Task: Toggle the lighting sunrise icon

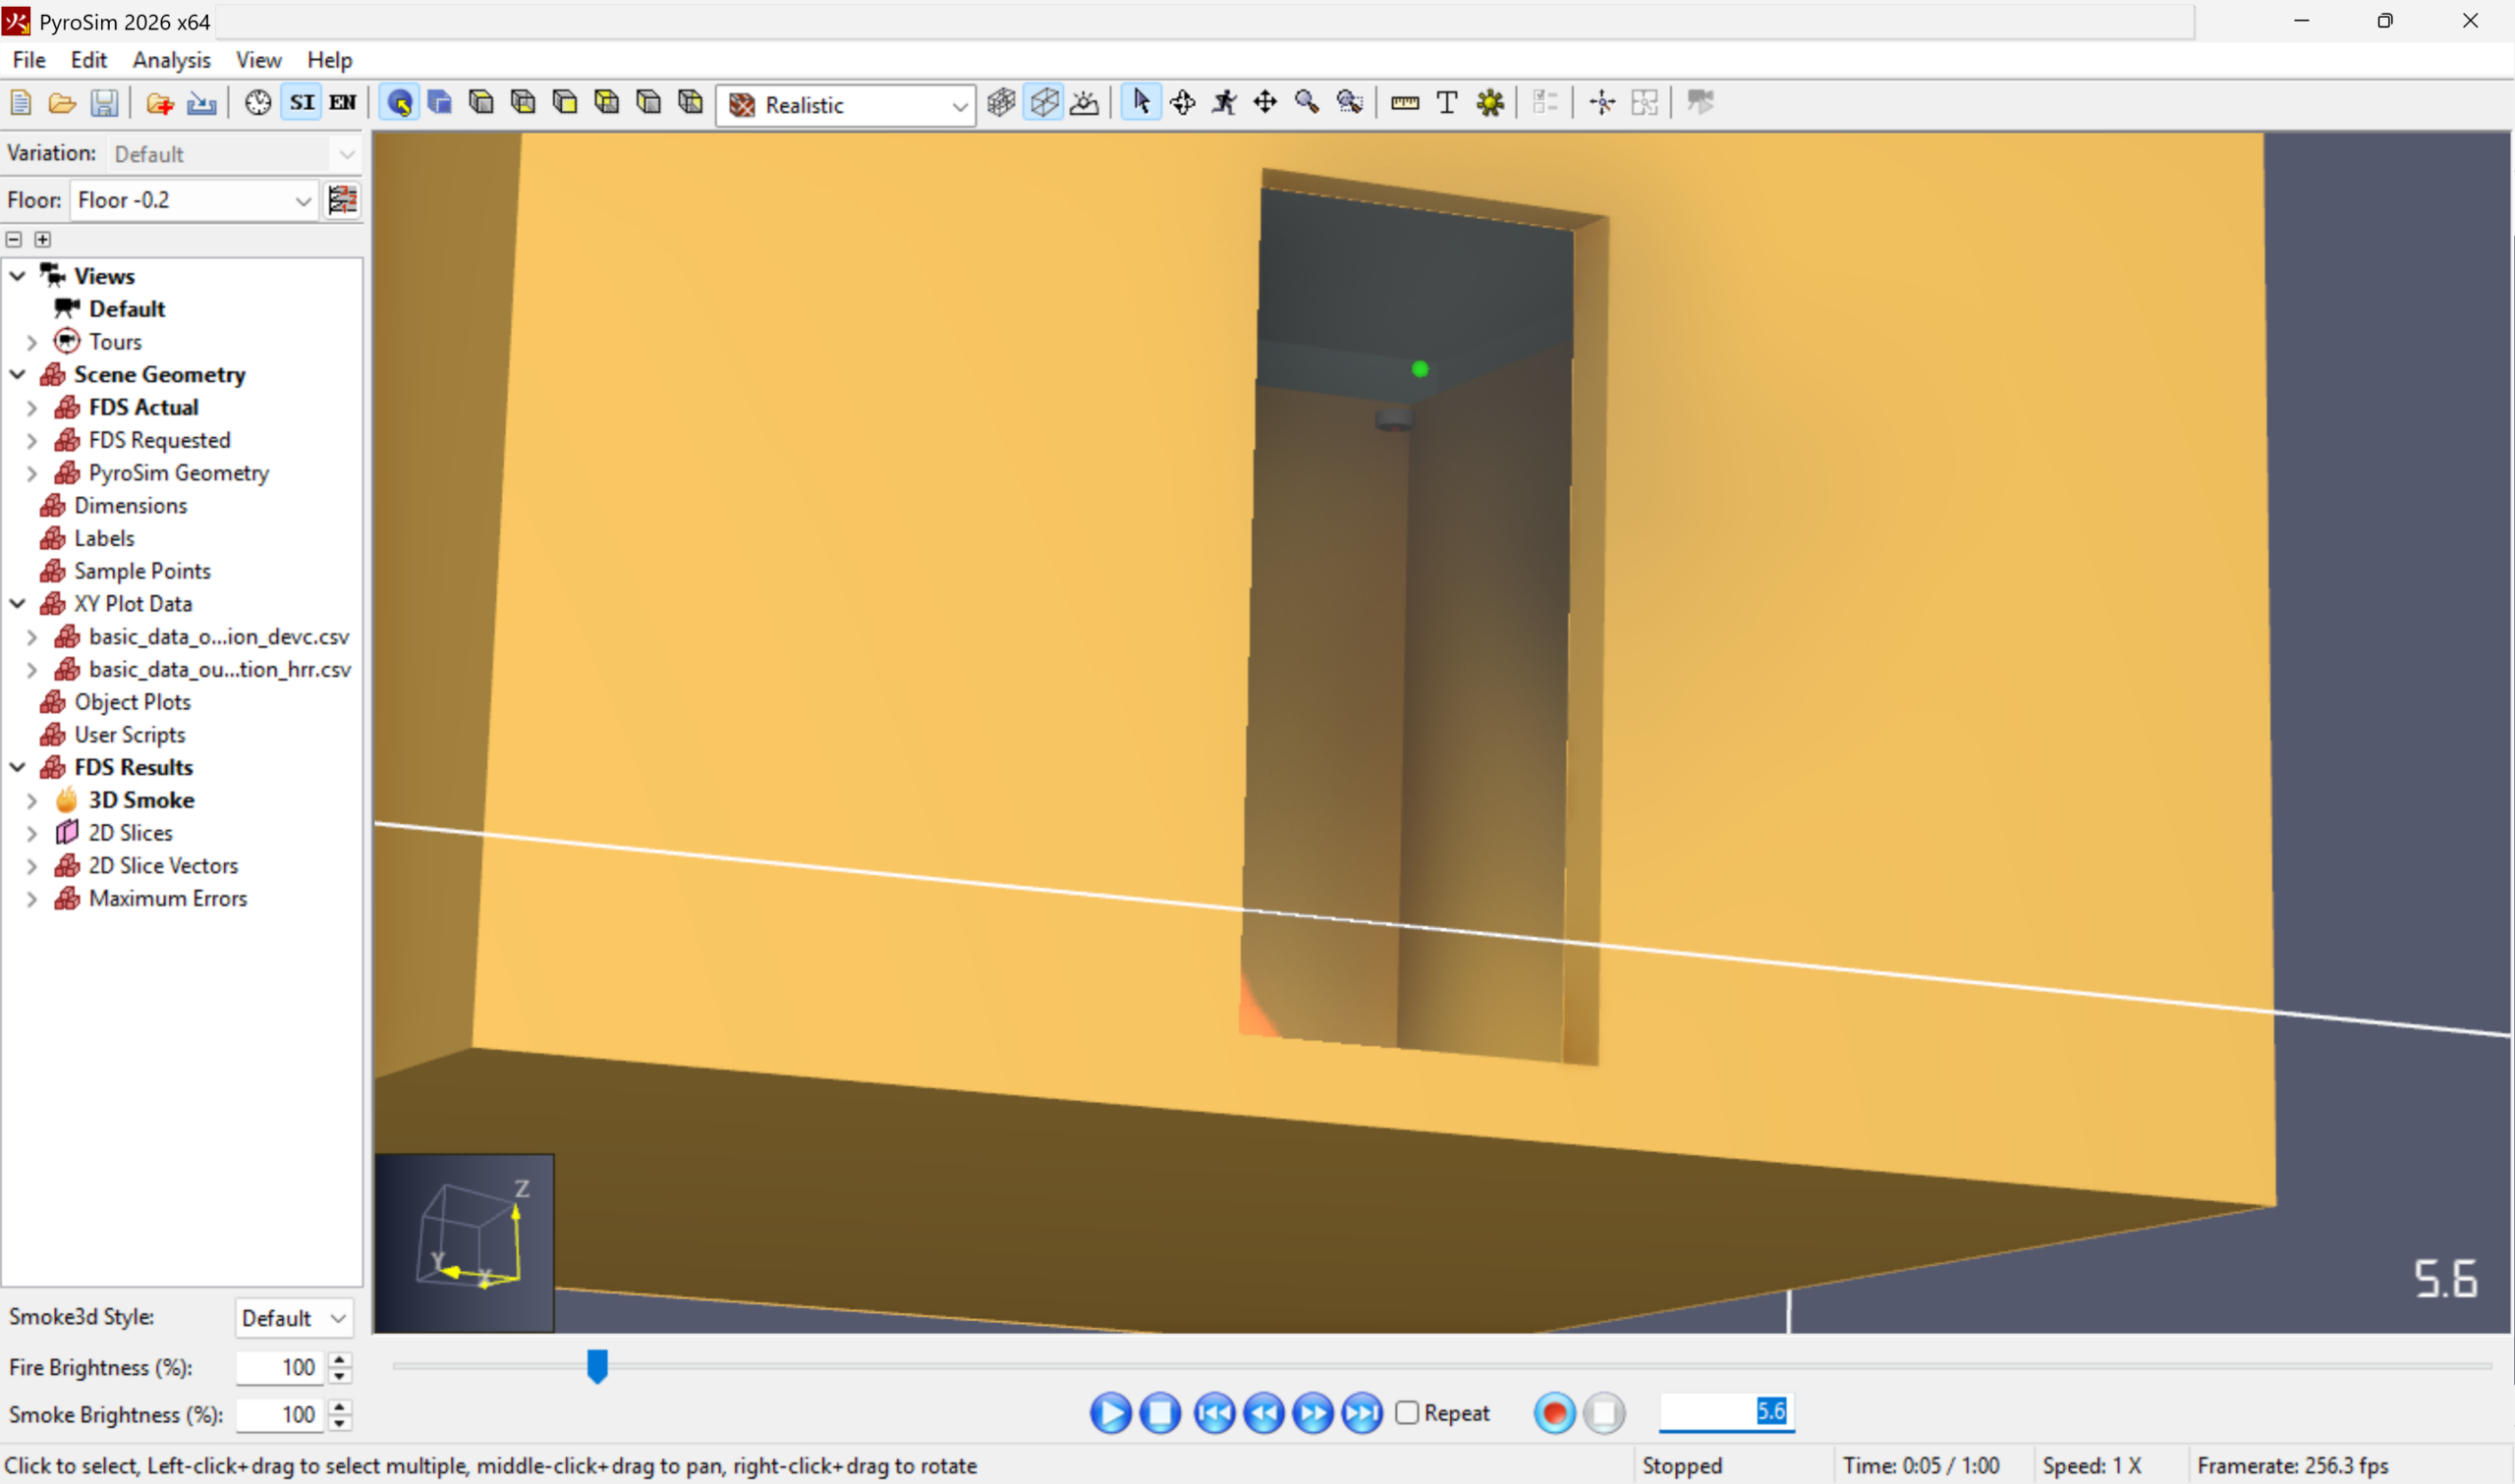Action: [x=1085, y=103]
